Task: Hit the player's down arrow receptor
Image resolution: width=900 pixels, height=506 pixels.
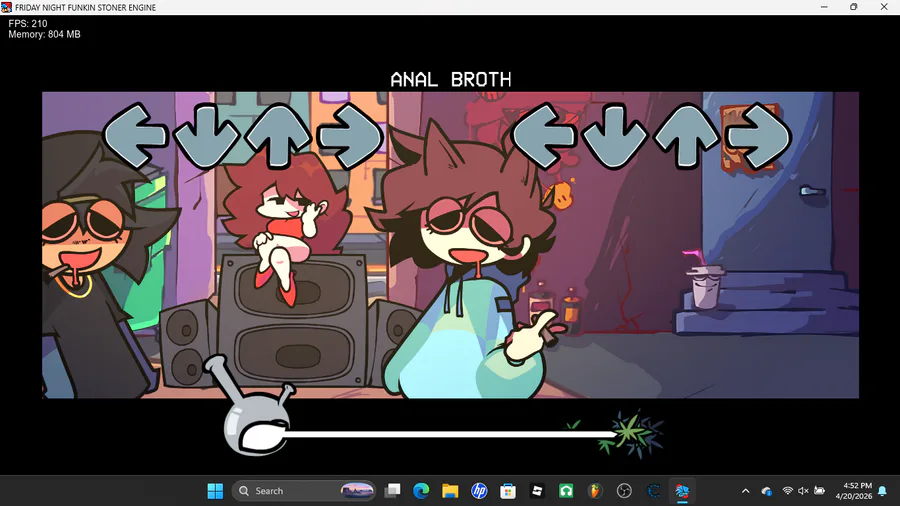Action: pos(614,136)
